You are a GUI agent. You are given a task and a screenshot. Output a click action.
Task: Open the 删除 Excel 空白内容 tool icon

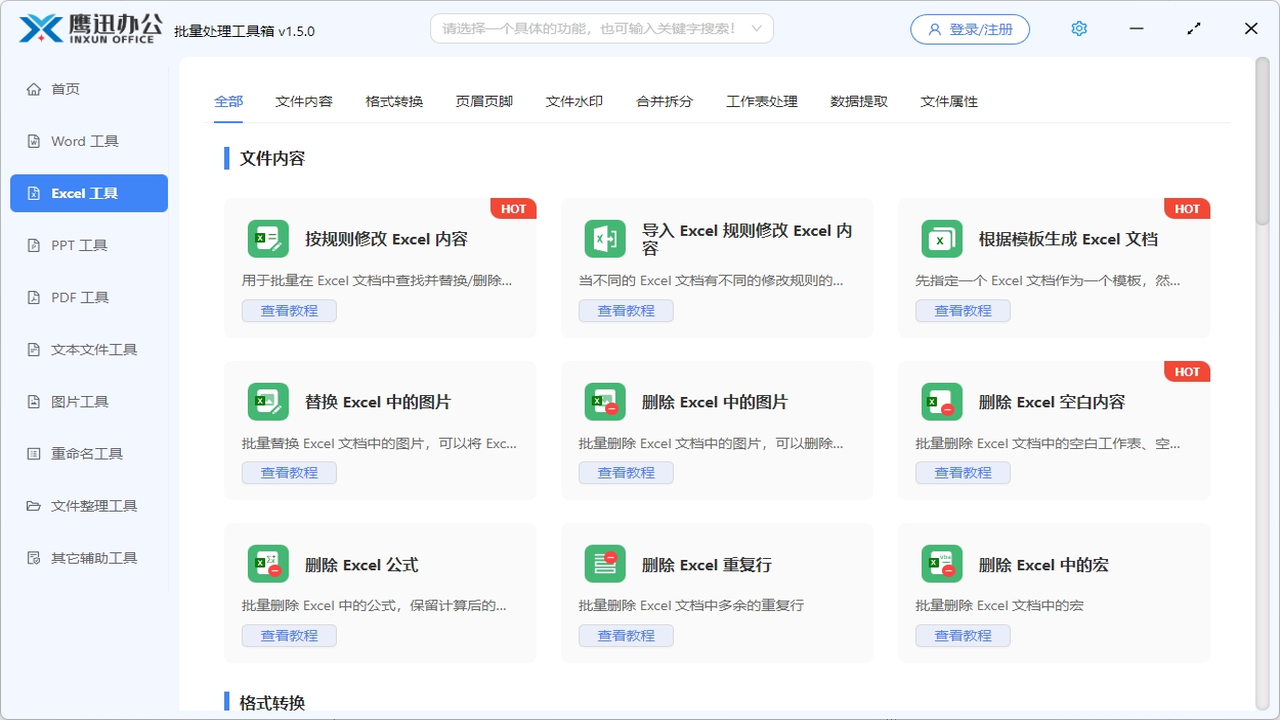coord(941,401)
